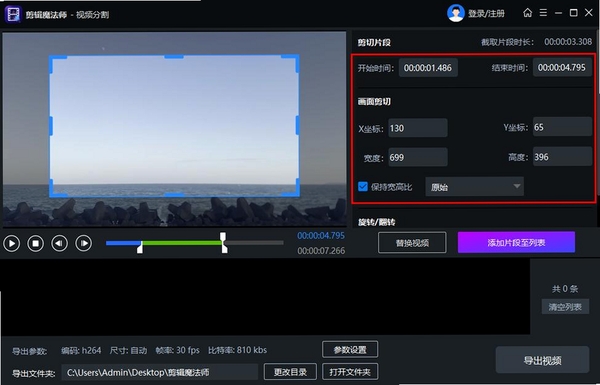Click the 更改目录 button
Screen dimensions: 600x385
[x=290, y=372]
